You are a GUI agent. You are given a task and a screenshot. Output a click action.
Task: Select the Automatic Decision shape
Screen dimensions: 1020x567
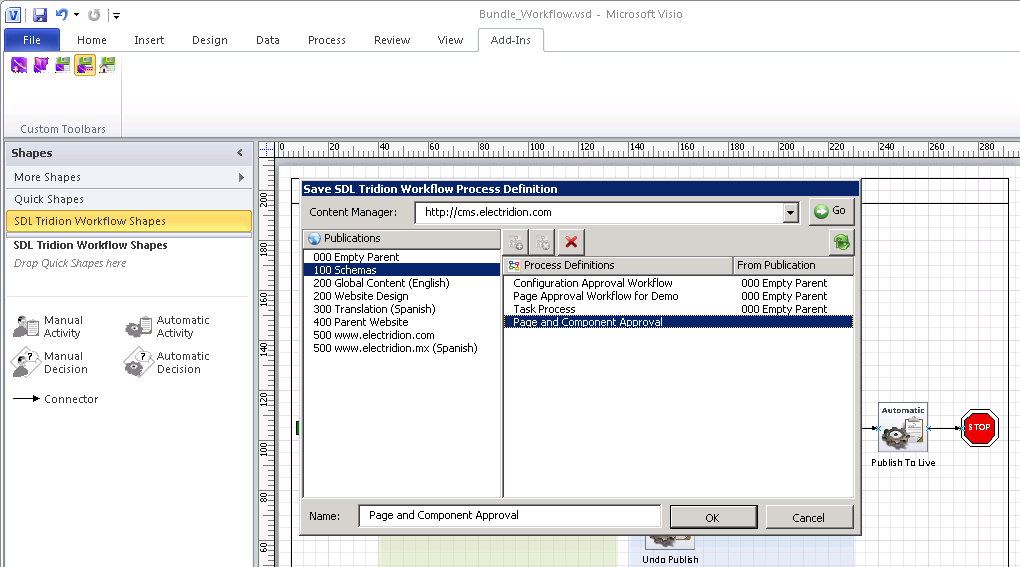tap(166, 363)
